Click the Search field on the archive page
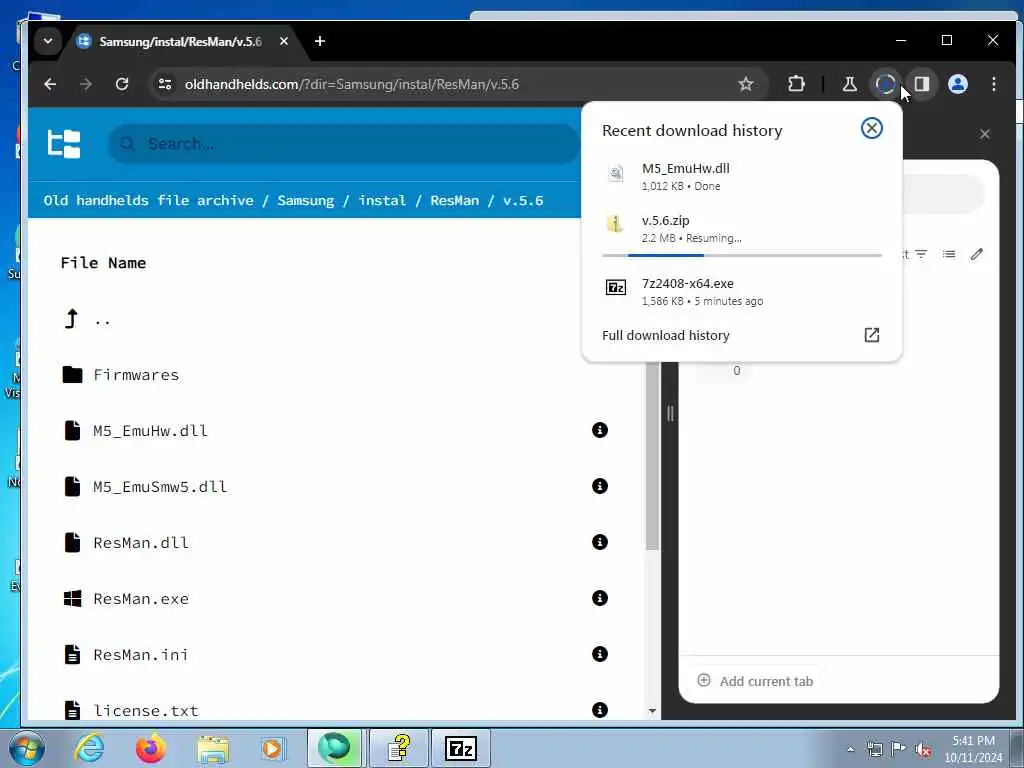The image size is (1024, 768). (343, 144)
